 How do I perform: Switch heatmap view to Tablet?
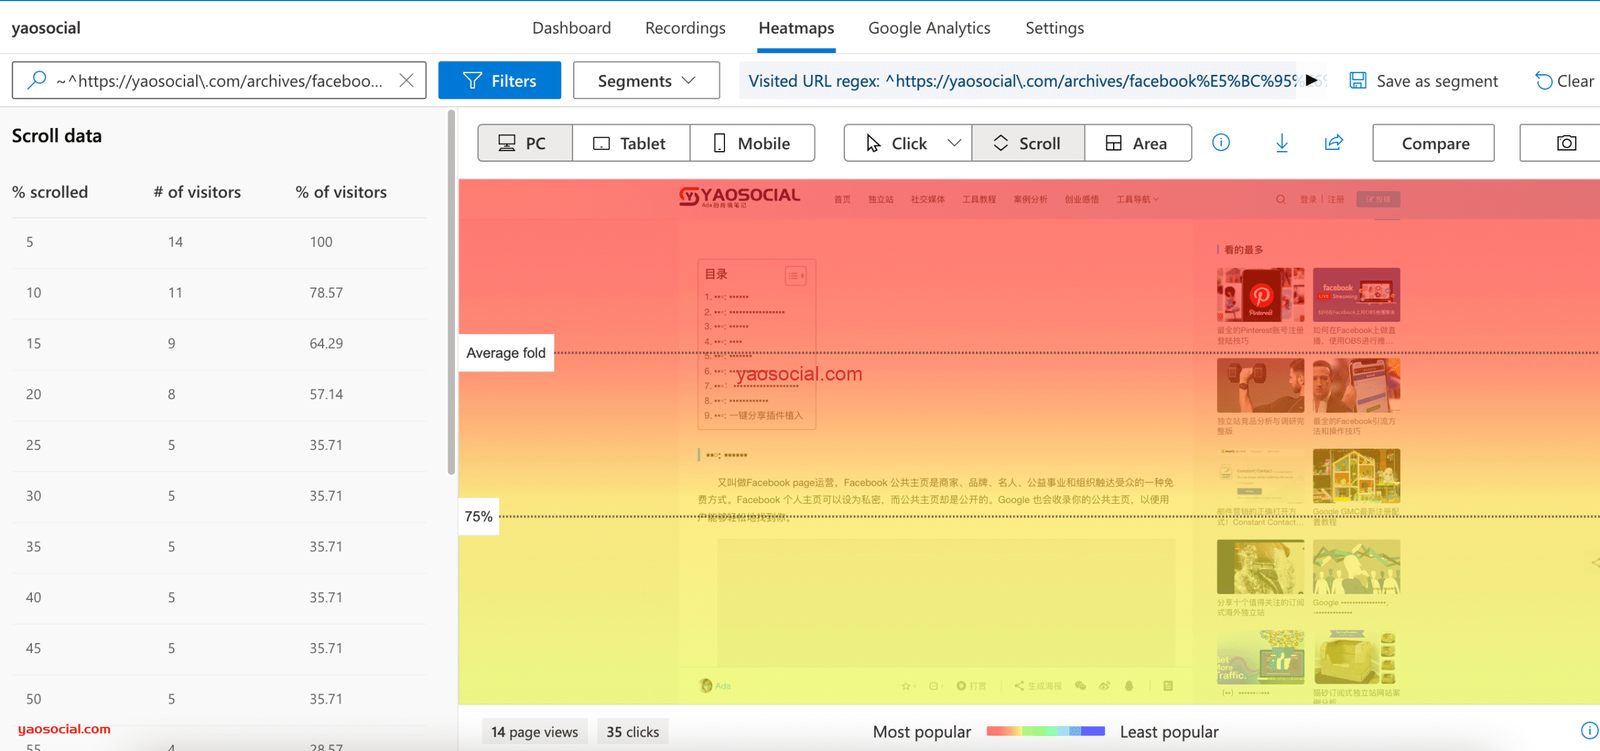click(630, 143)
